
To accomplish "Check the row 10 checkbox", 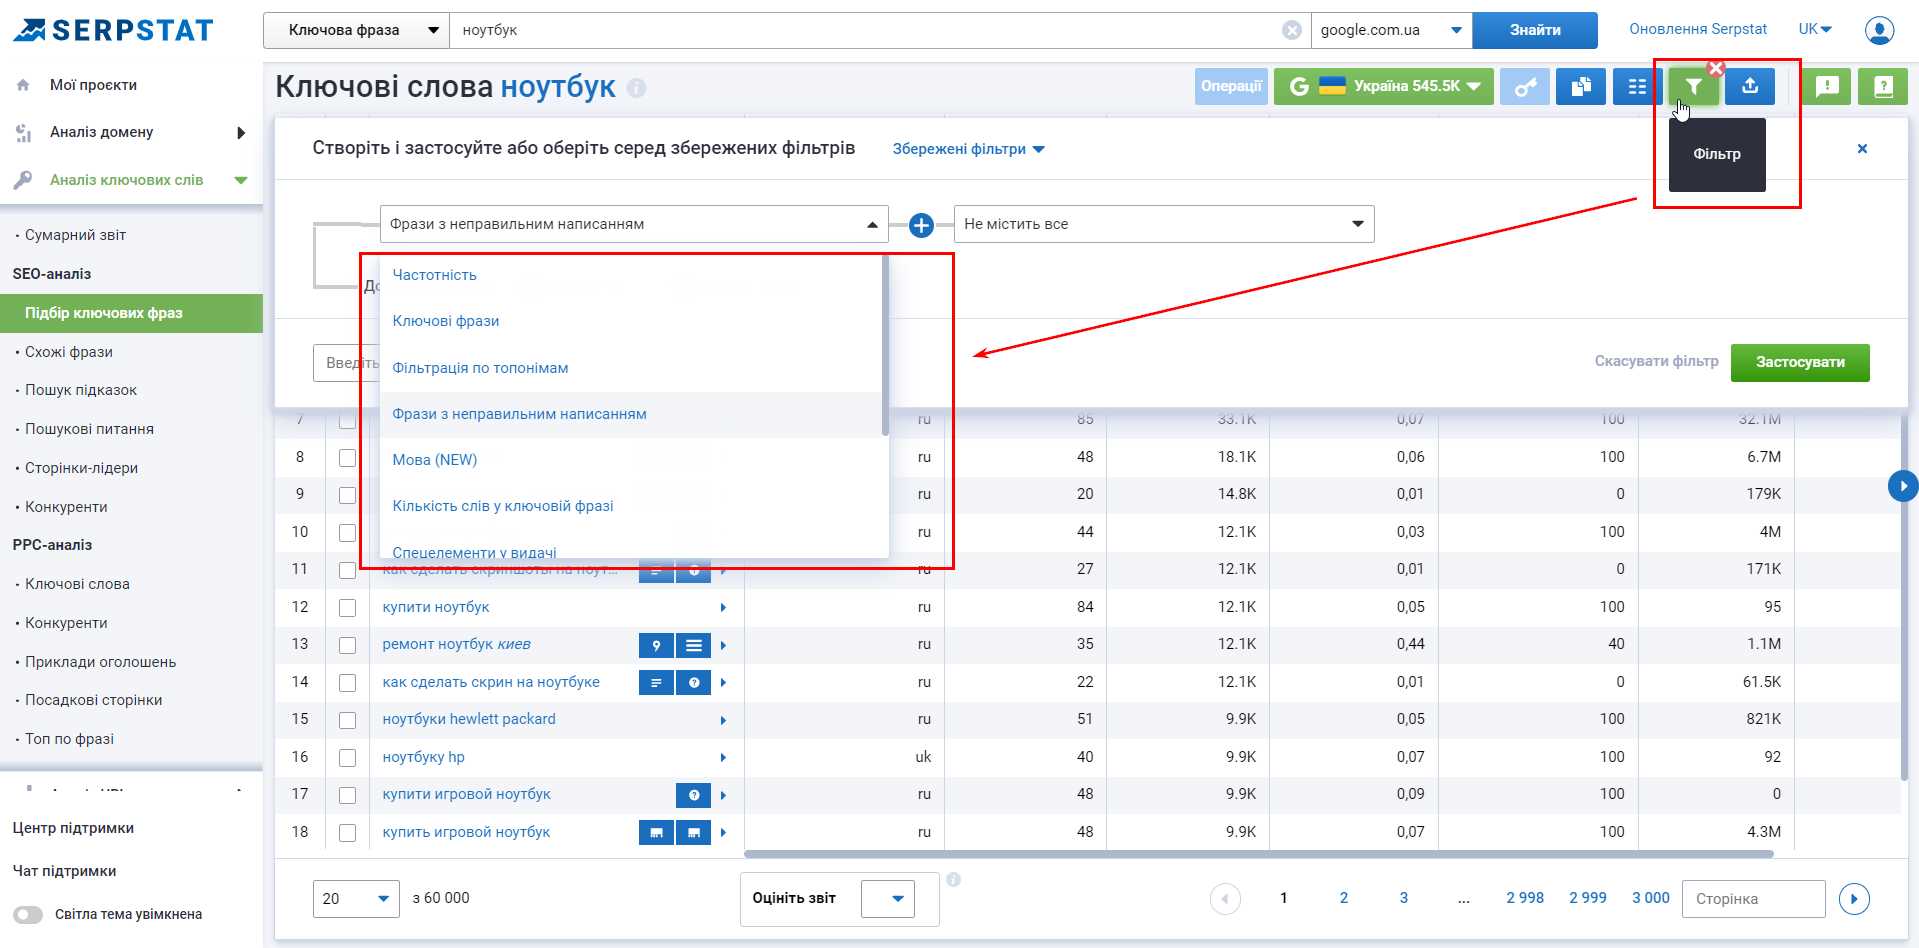I will pos(347,533).
